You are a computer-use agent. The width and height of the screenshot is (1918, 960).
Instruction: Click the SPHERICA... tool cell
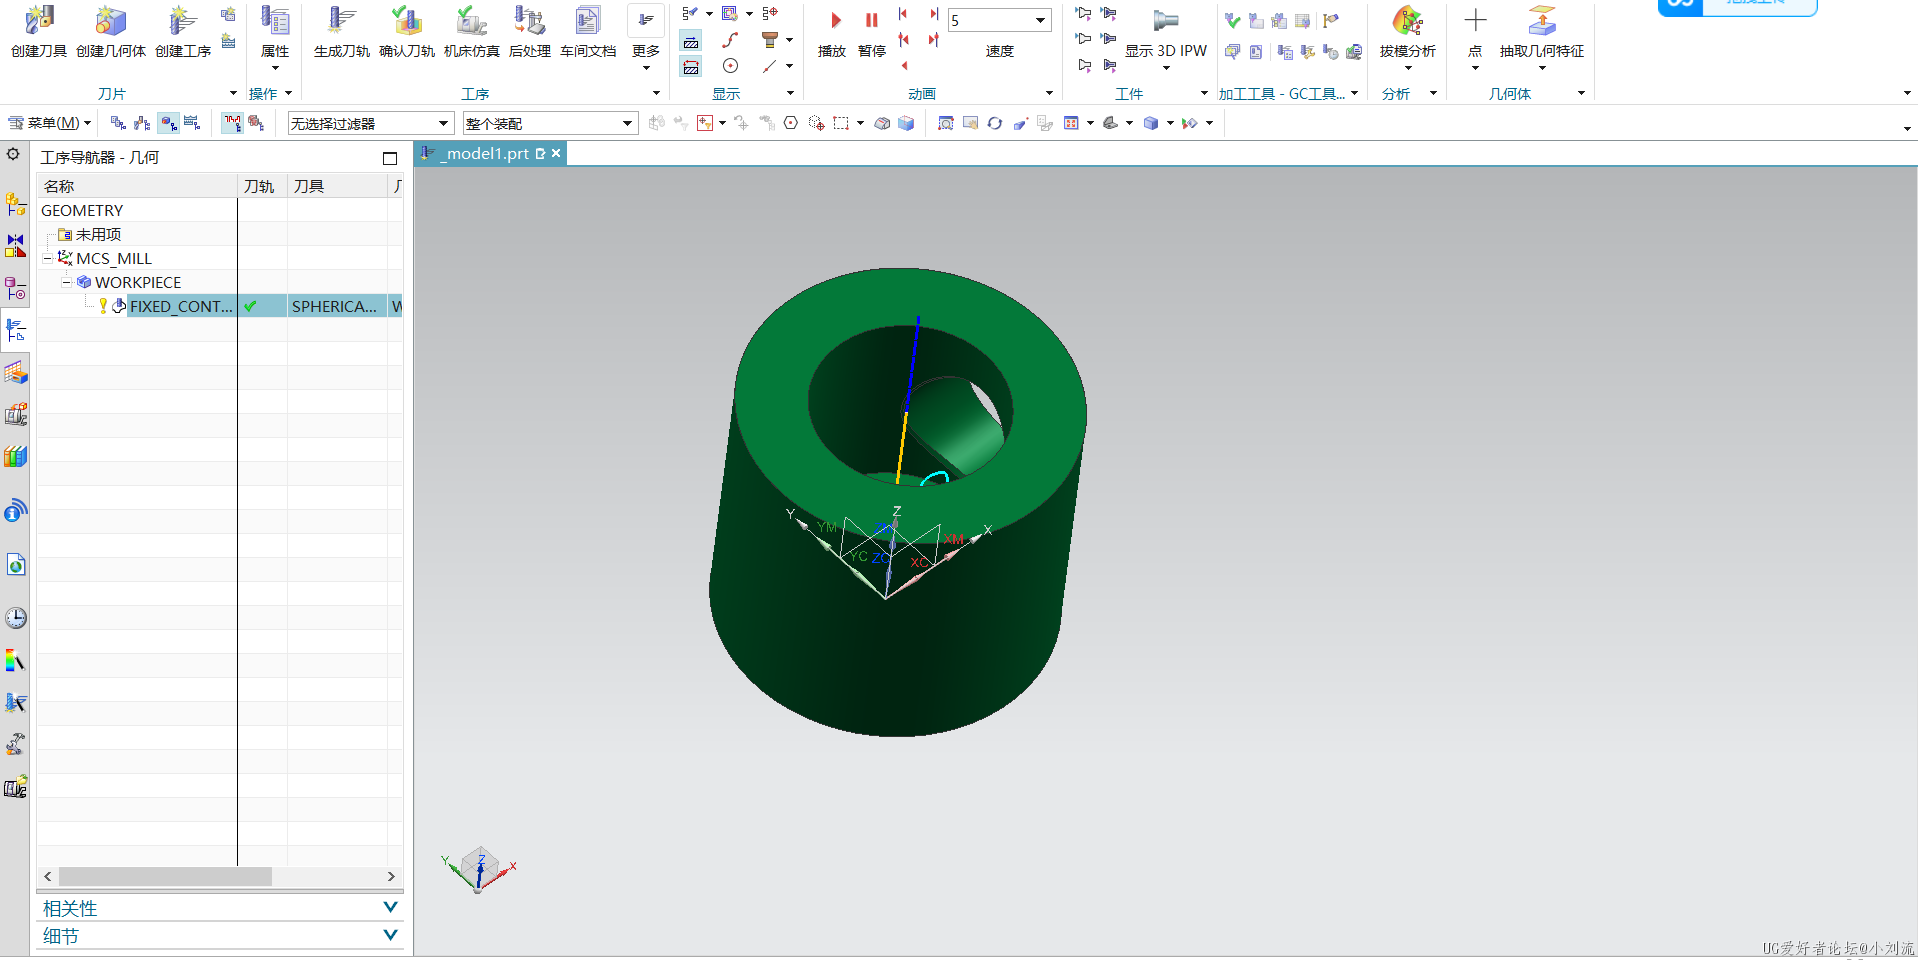click(336, 306)
